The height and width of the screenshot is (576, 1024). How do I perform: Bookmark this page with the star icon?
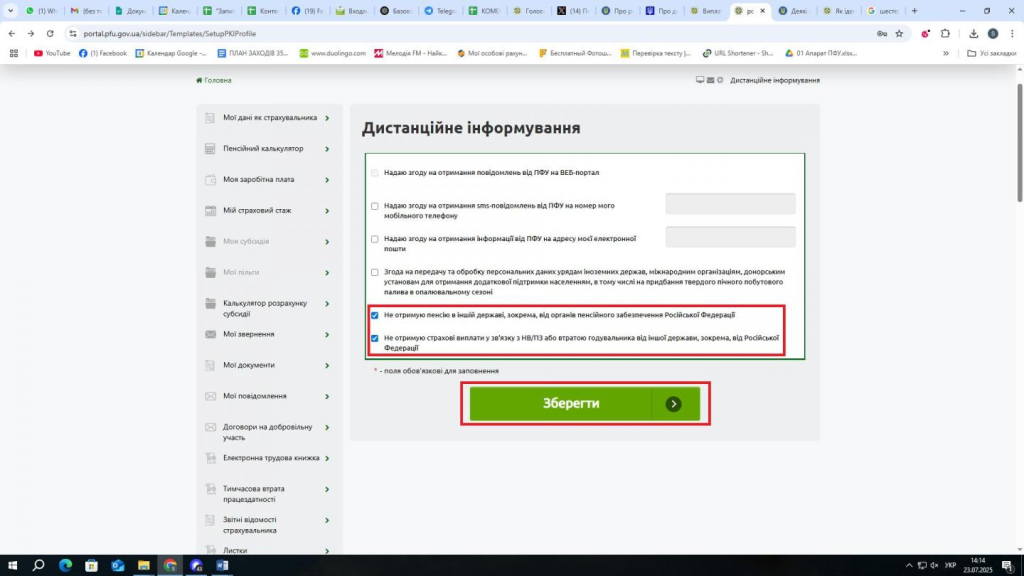899,33
